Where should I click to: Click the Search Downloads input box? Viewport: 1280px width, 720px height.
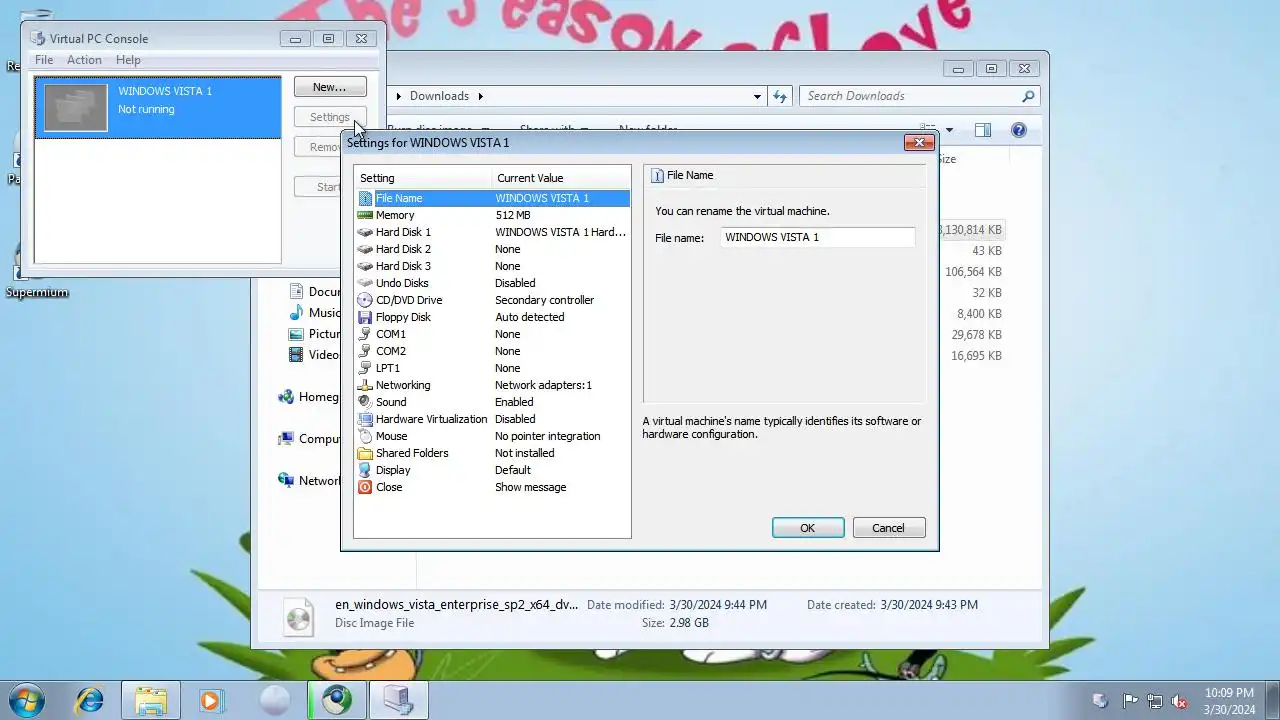coord(910,96)
